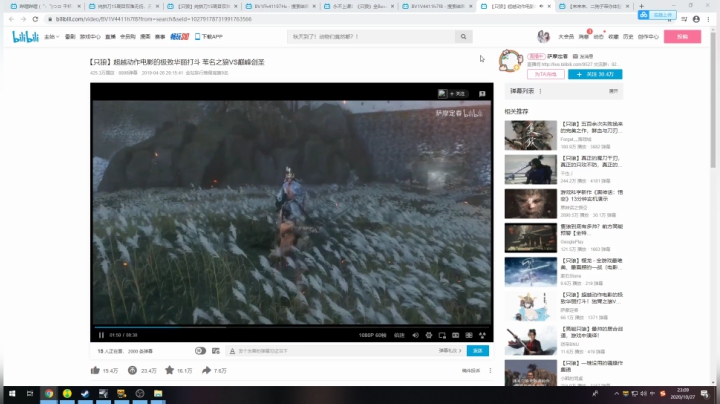Screen dimensions: 720x404
Task: Switch to the last browser tab
Action: (594, 6)
